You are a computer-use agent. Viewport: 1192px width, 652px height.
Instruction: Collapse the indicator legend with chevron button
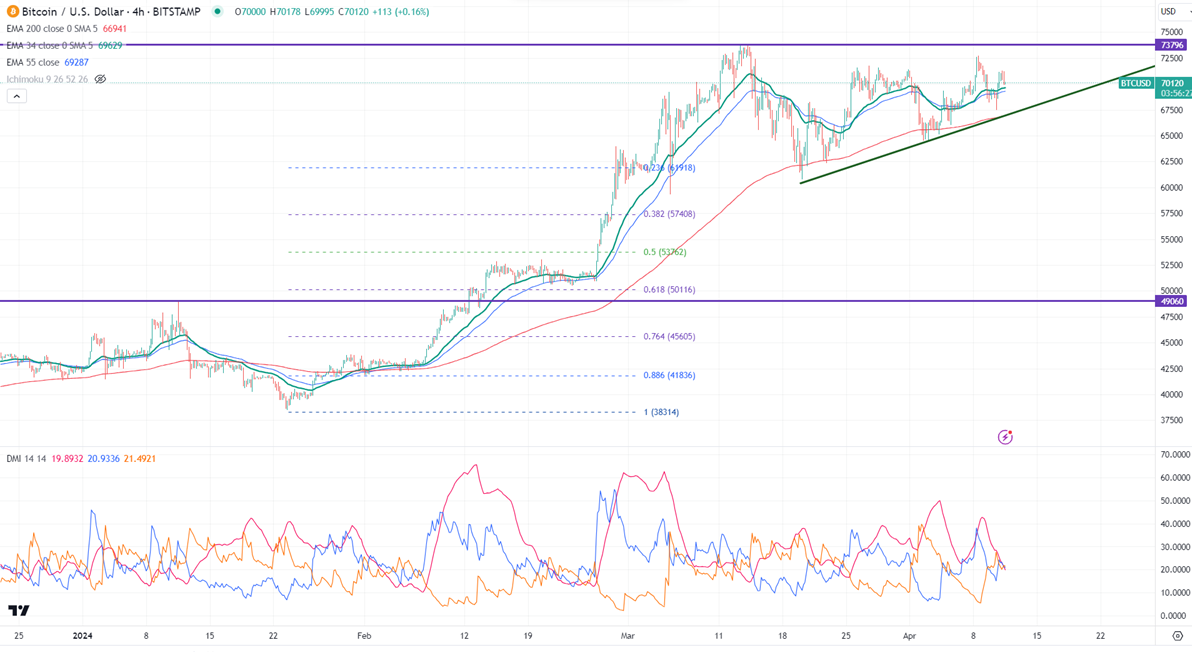click(17, 97)
